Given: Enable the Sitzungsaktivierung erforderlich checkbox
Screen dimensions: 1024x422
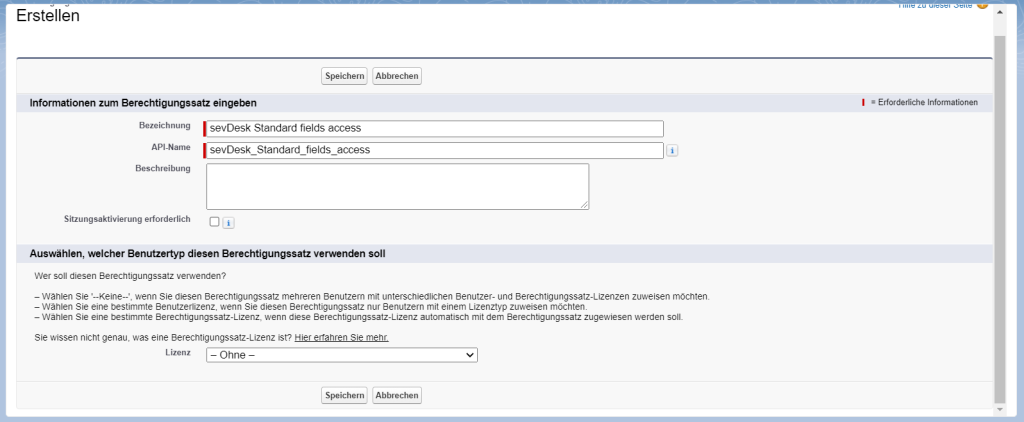Looking at the screenshot, I should pos(214,222).
